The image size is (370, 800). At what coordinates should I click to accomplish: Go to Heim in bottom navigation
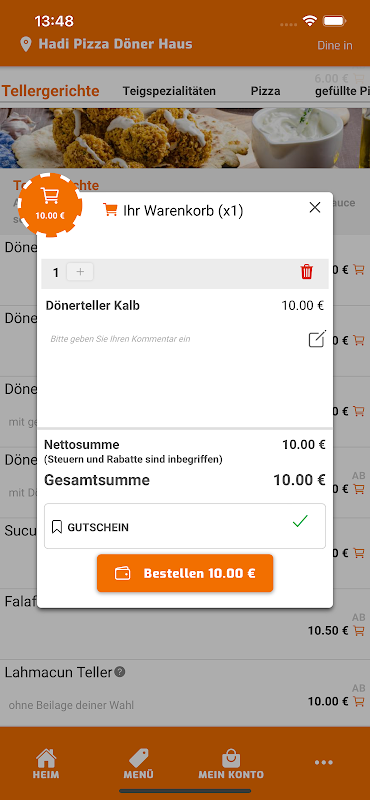[x=46, y=764]
